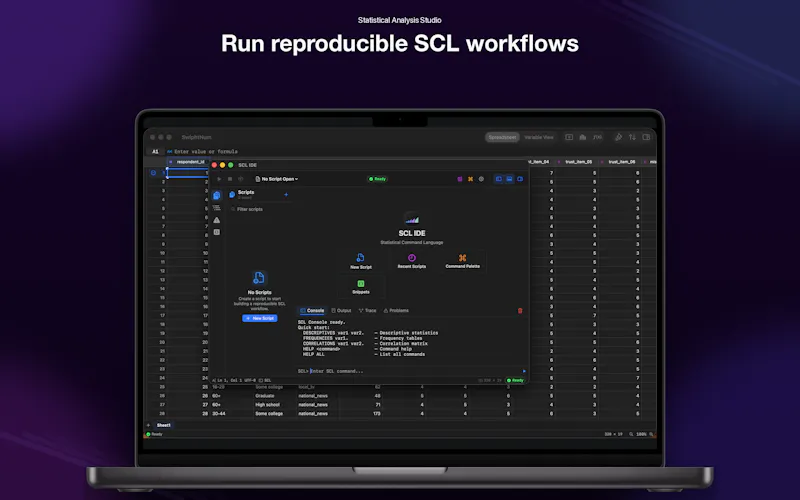
Task: Click the blue send command arrow icon
Action: tap(524, 371)
